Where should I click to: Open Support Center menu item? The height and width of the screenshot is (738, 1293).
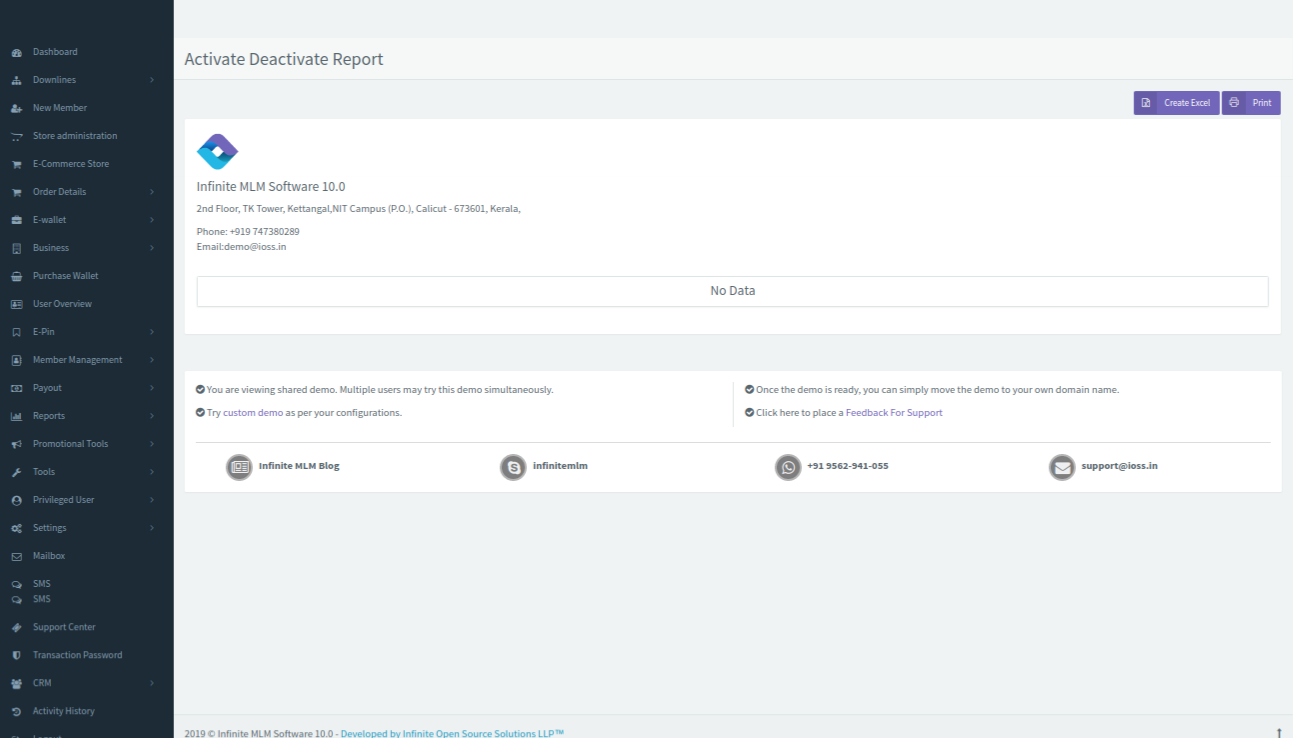coord(64,628)
